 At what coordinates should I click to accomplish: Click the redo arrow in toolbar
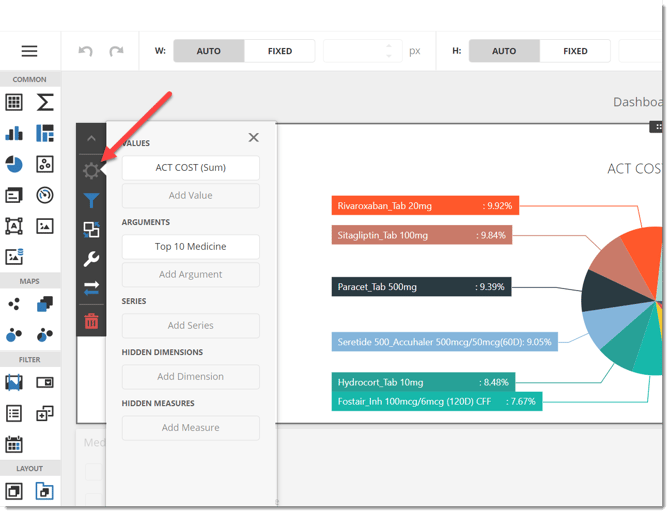click(x=116, y=51)
